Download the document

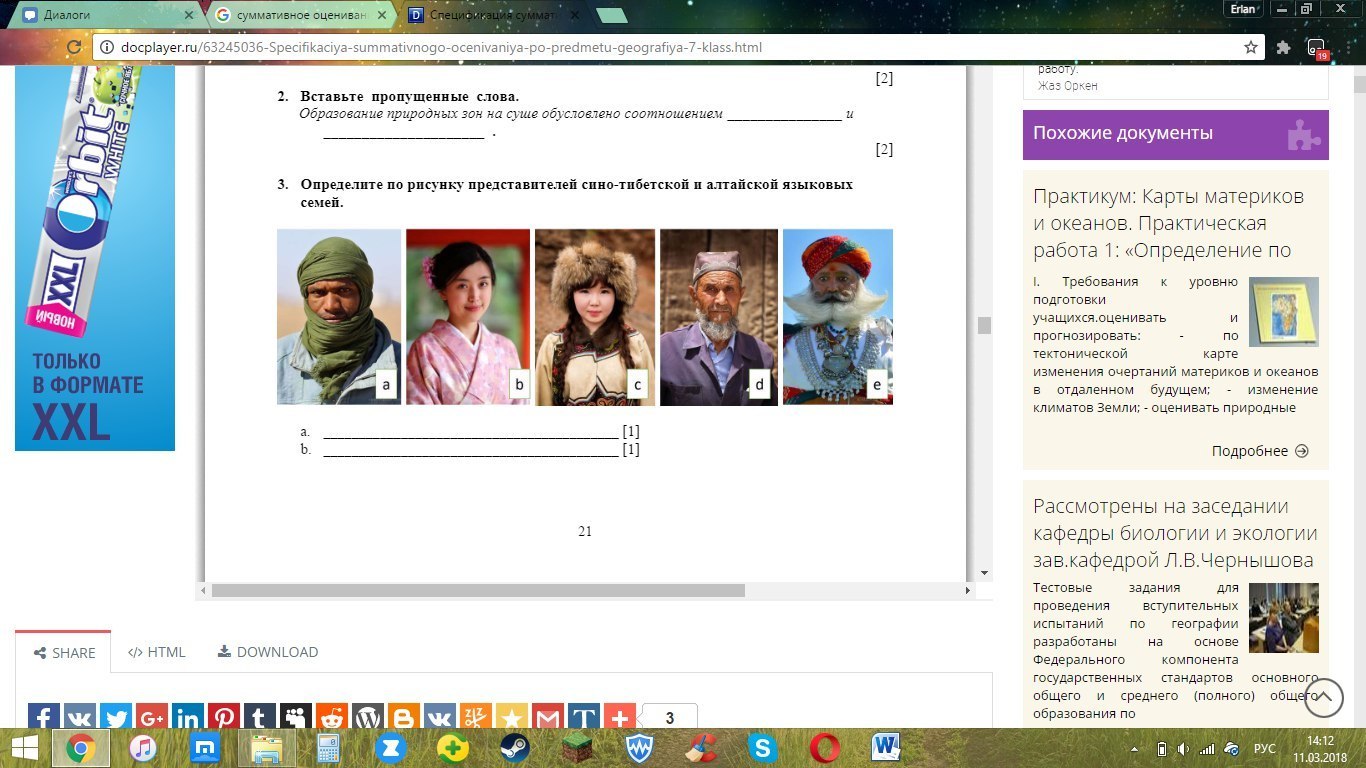point(267,652)
